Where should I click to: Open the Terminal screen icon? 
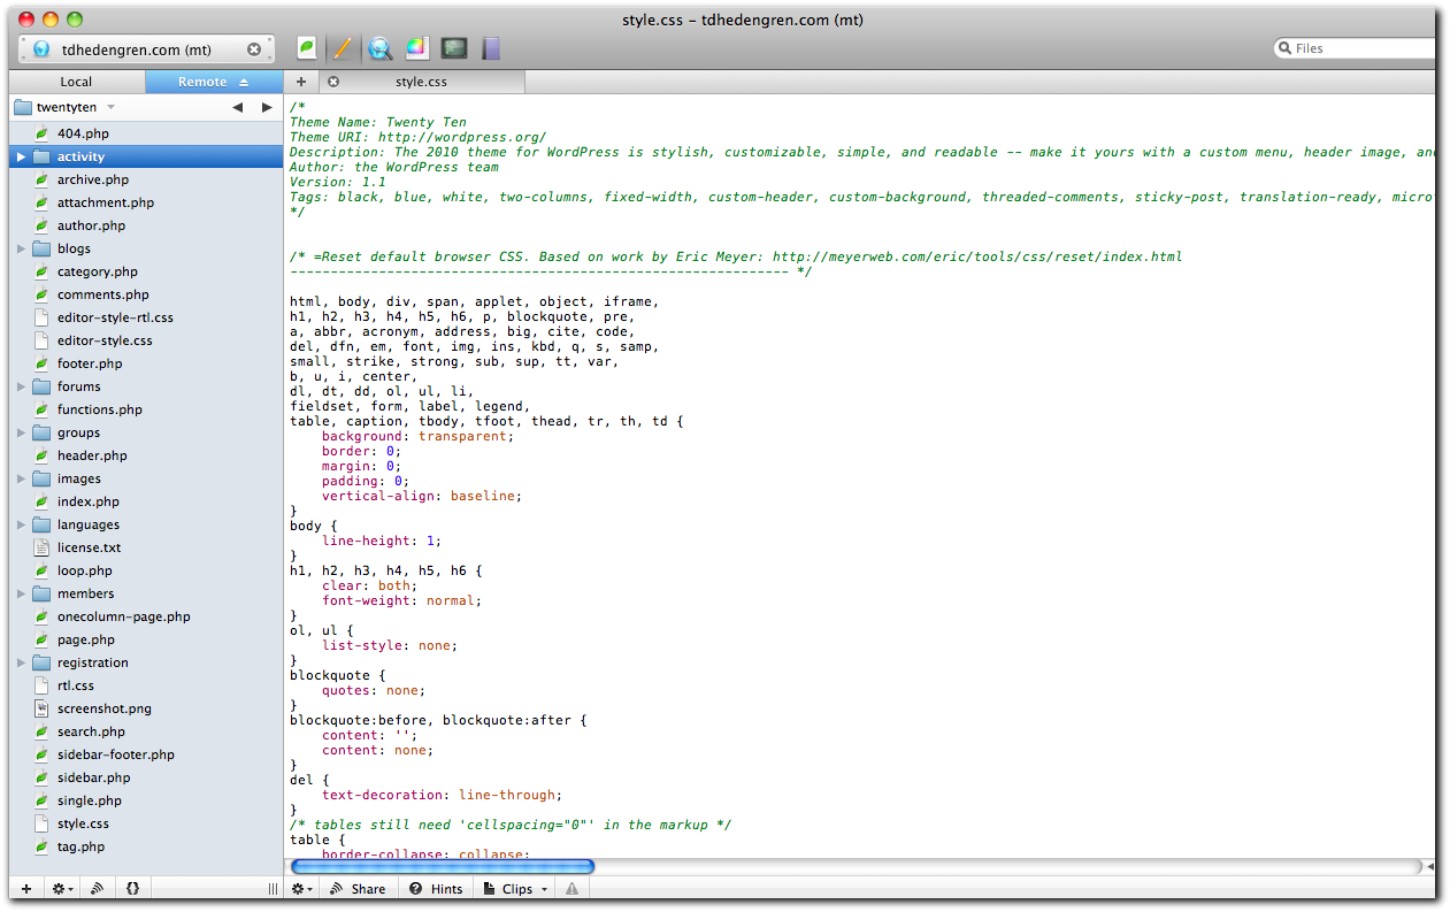(x=454, y=48)
